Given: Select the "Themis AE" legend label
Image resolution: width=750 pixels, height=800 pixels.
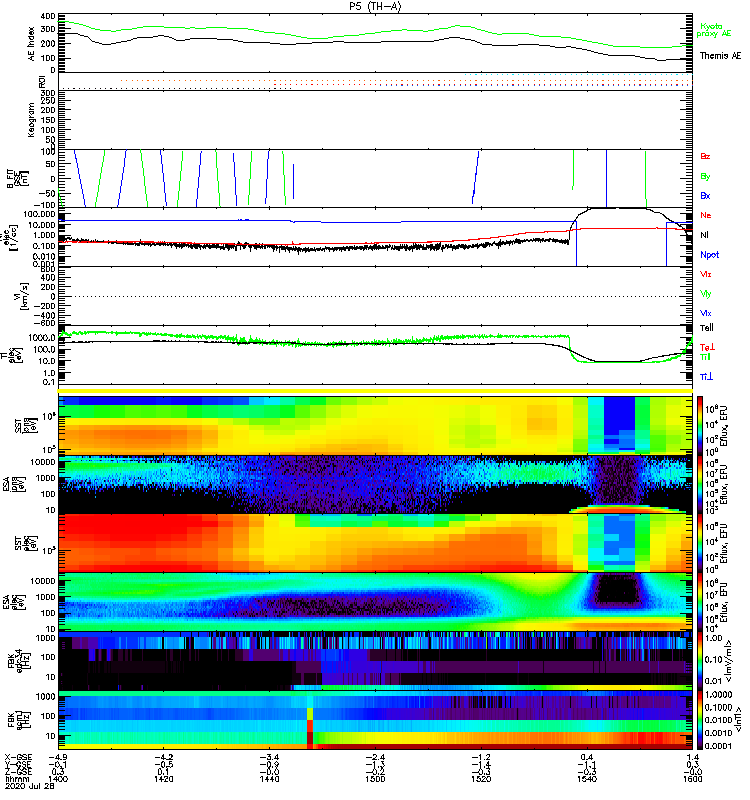Looking at the screenshot, I should [720, 56].
